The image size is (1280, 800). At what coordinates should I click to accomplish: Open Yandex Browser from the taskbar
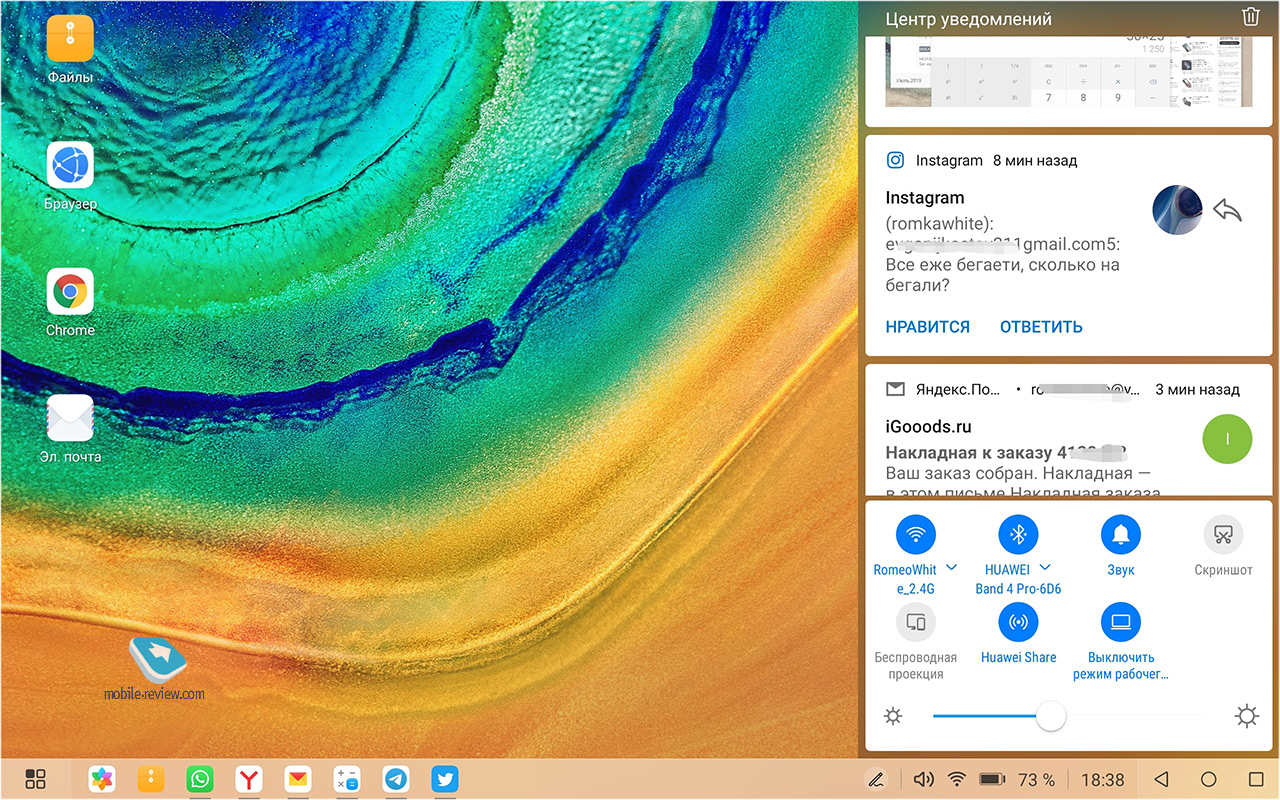[249, 779]
